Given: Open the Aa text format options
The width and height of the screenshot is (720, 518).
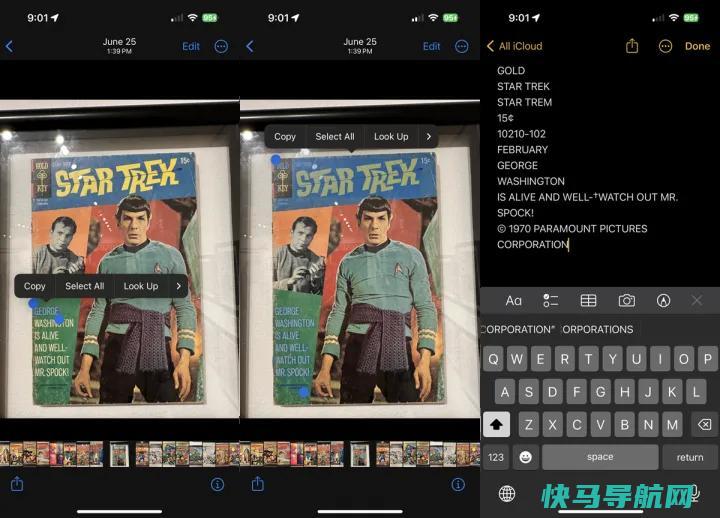Looking at the screenshot, I should [513, 301].
